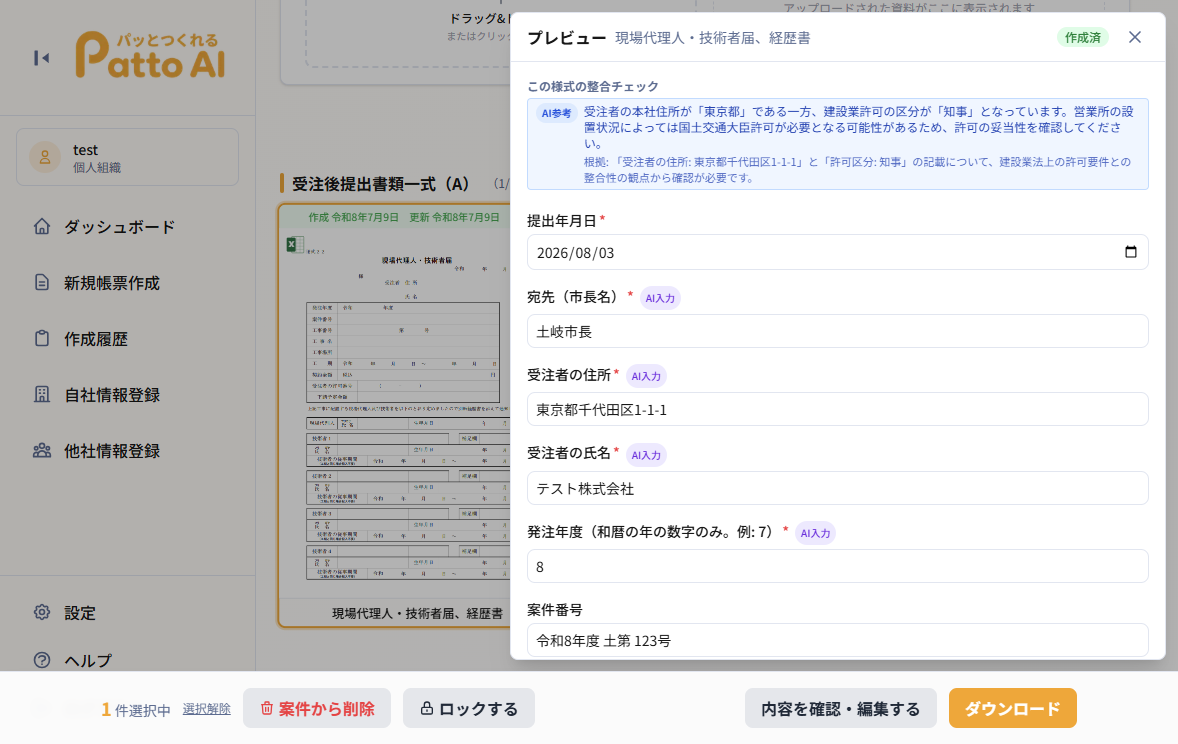
Task: Collapse the sidebar with the arrow icon
Action: [41, 58]
